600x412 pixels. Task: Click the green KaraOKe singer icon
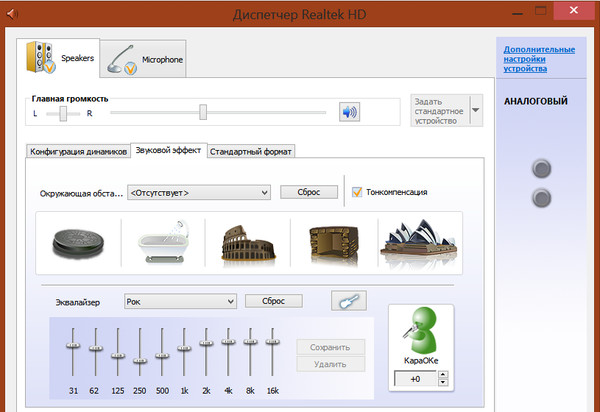pyautogui.click(x=420, y=331)
